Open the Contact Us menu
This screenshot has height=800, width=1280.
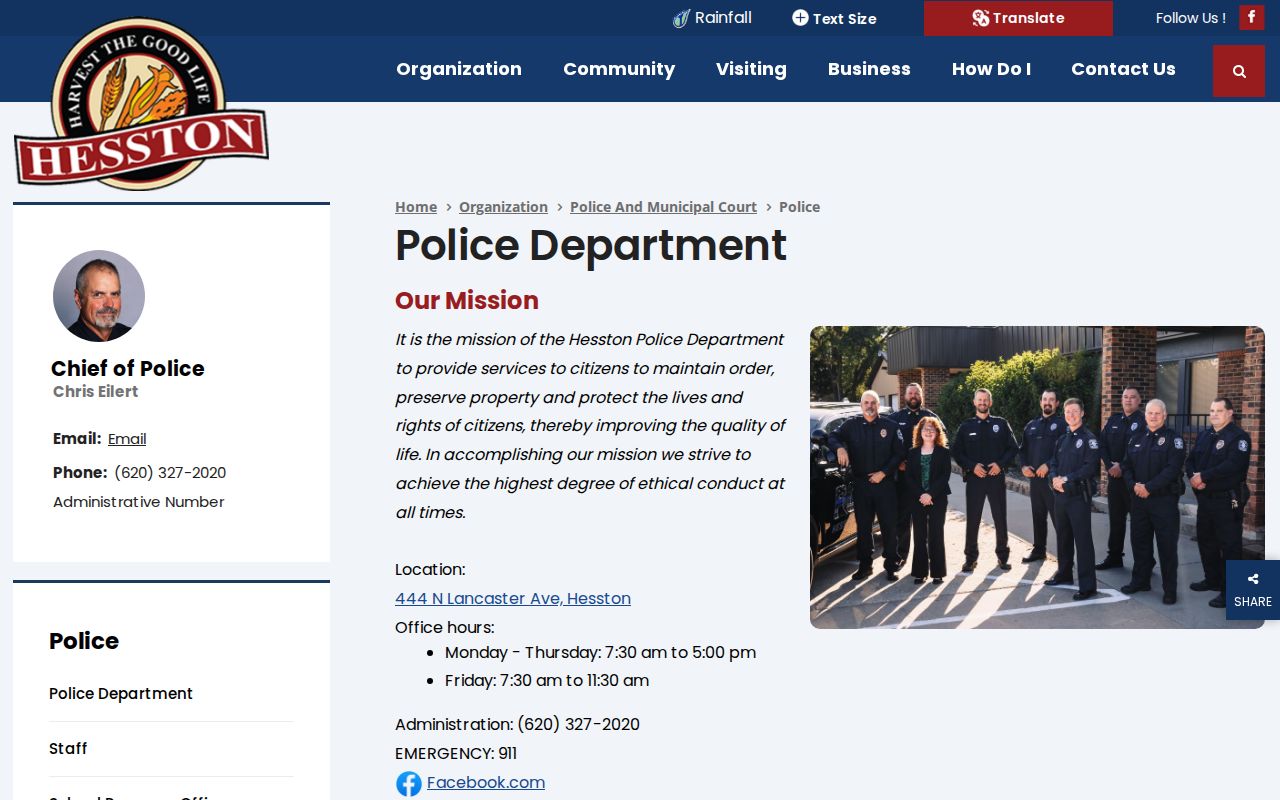1123,69
